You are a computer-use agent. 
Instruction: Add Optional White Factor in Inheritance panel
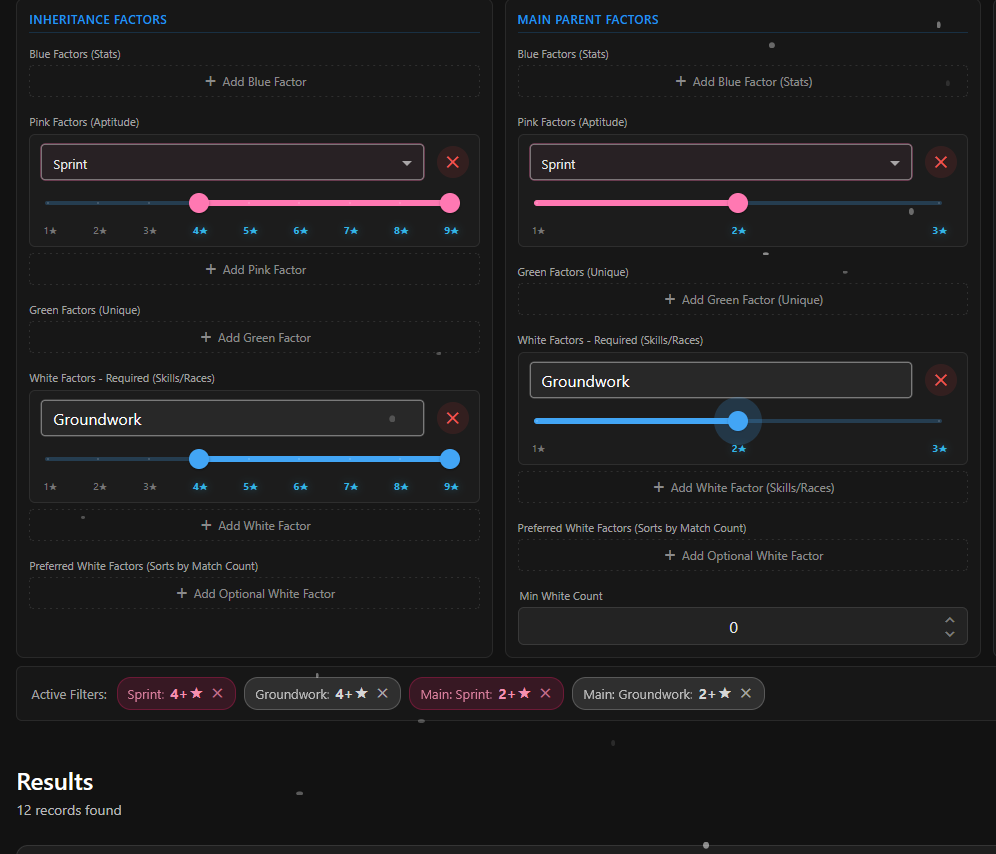(x=254, y=593)
